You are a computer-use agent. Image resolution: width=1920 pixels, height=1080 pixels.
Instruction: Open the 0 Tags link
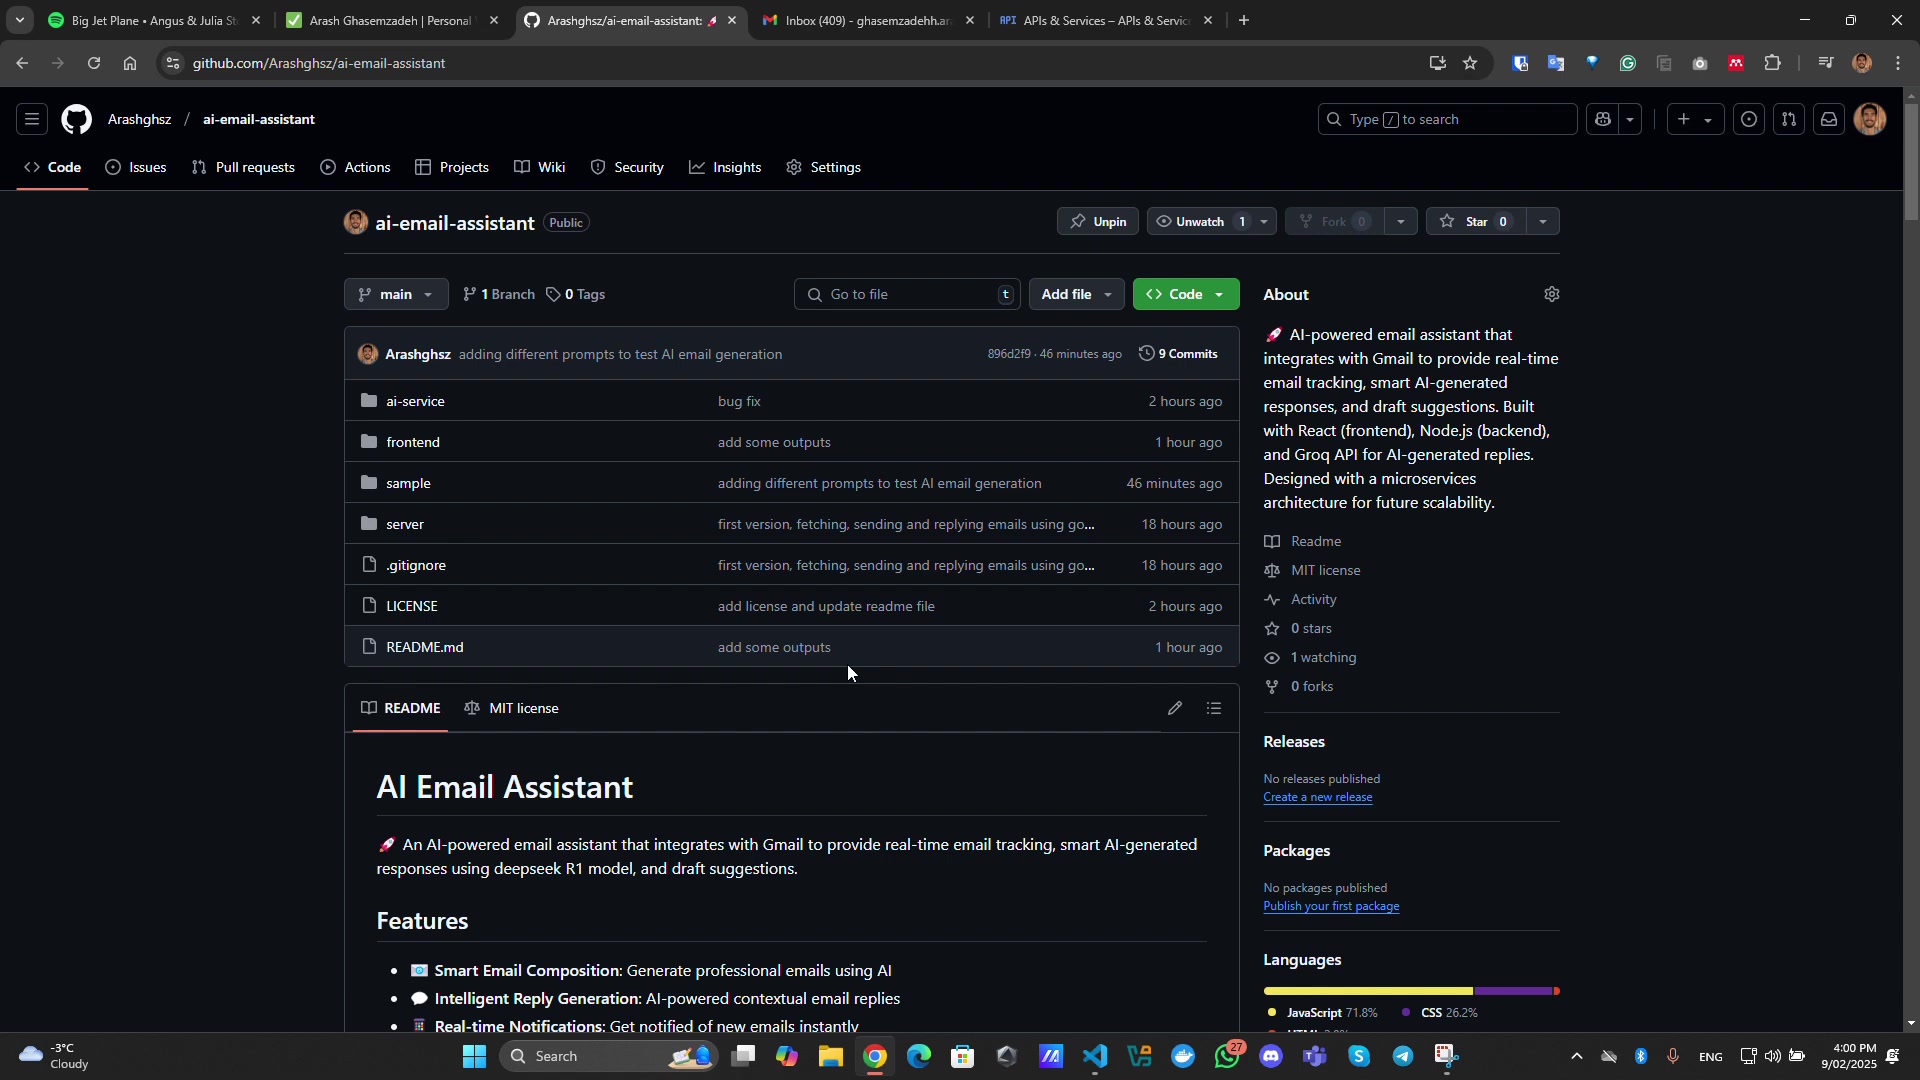(x=576, y=294)
